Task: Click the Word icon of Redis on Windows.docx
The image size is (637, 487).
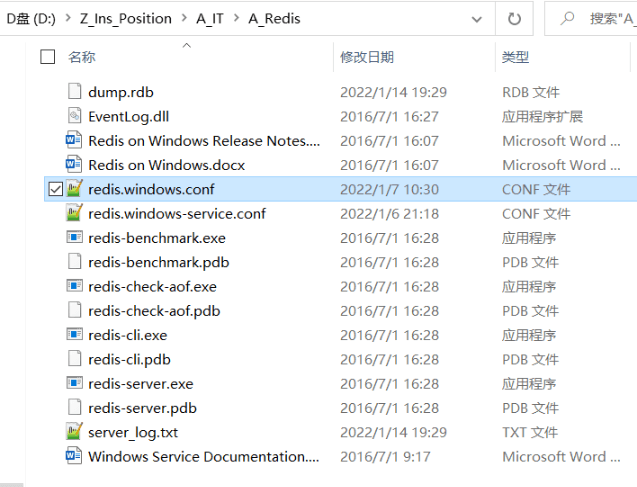Action: [x=74, y=164]
